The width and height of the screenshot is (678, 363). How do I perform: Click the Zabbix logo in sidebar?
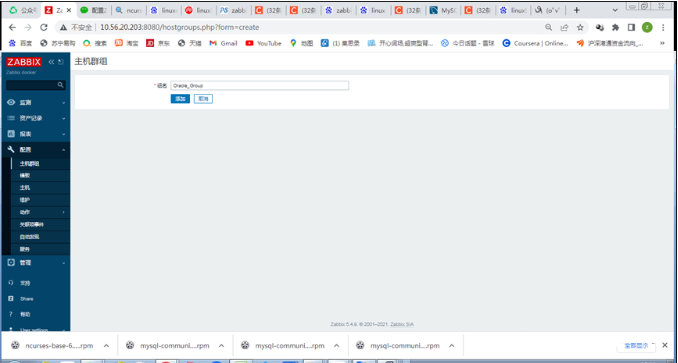(x=24, y=62)
